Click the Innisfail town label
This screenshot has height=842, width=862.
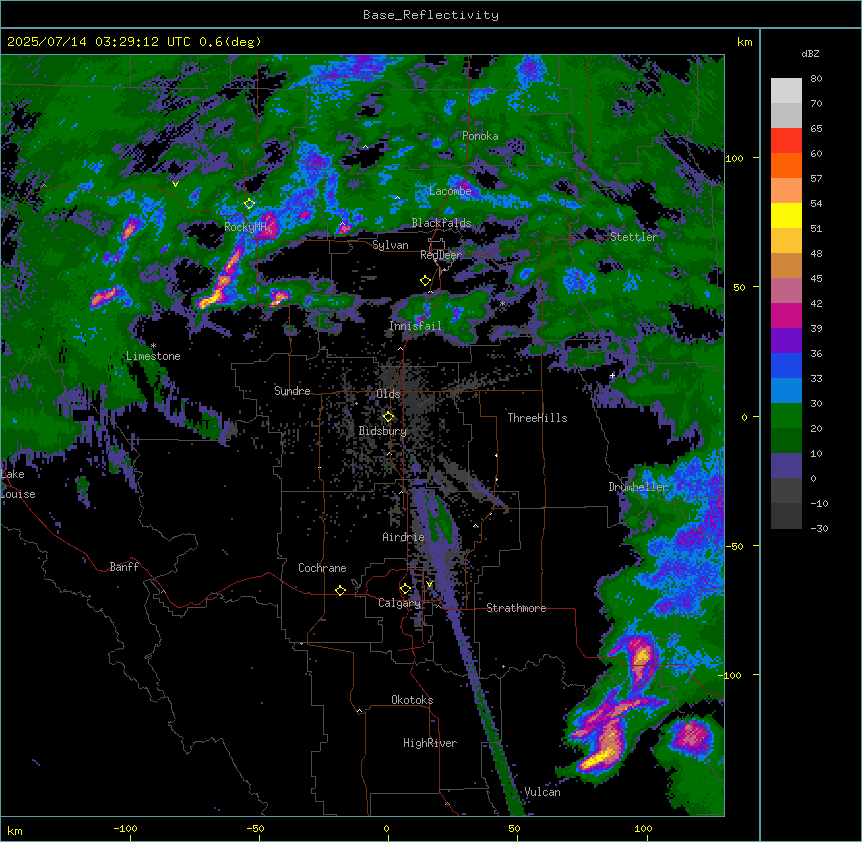click(x=415, y=326)
